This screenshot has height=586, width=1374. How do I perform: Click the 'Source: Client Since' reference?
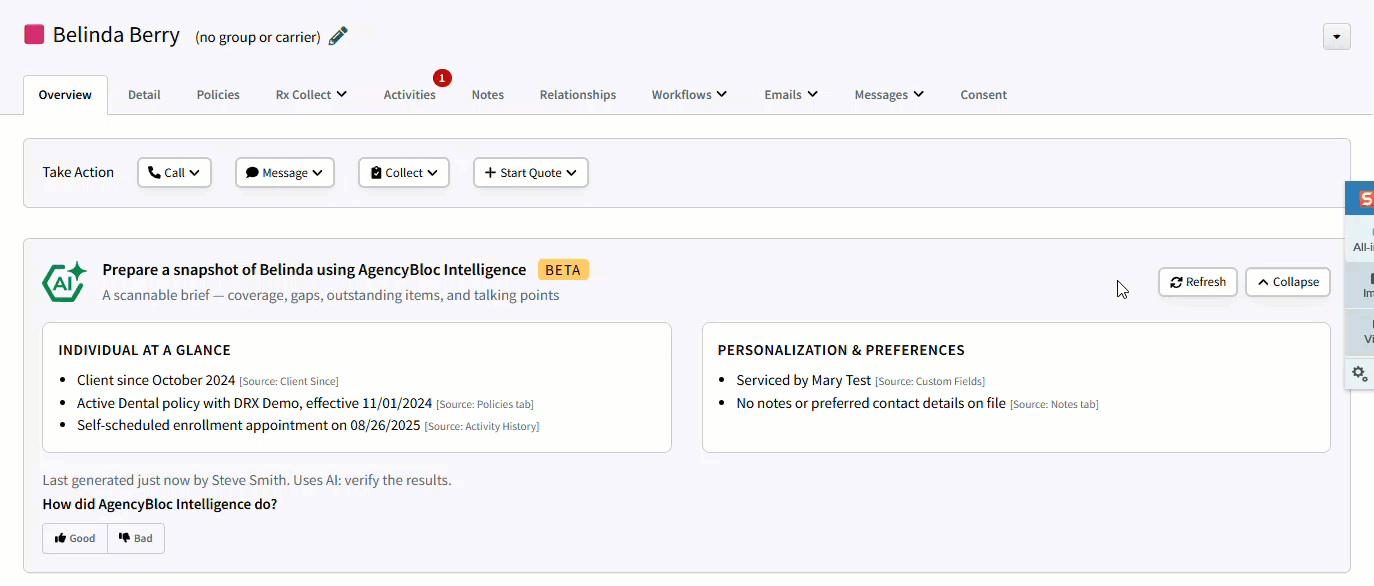point(289,381)
